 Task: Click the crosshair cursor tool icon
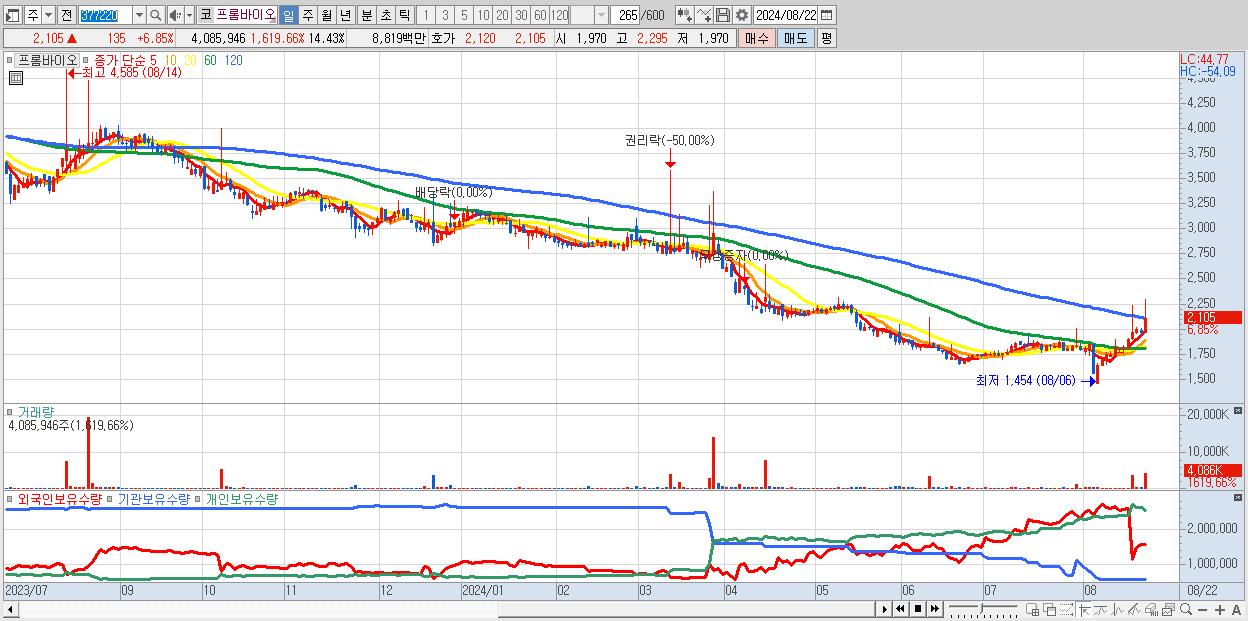1084,609
